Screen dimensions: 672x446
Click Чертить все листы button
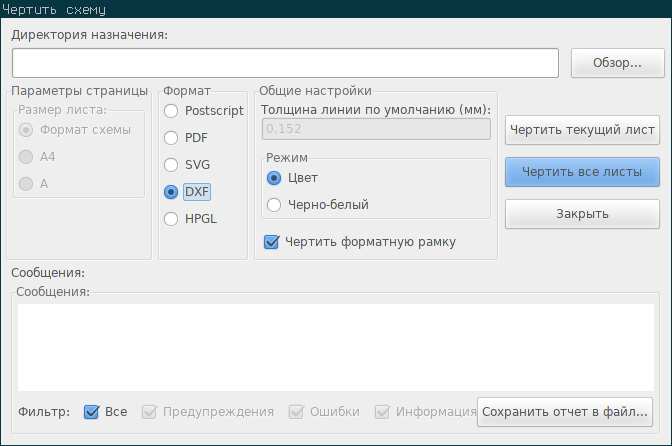pyautogui.click(x=582, y=172)
